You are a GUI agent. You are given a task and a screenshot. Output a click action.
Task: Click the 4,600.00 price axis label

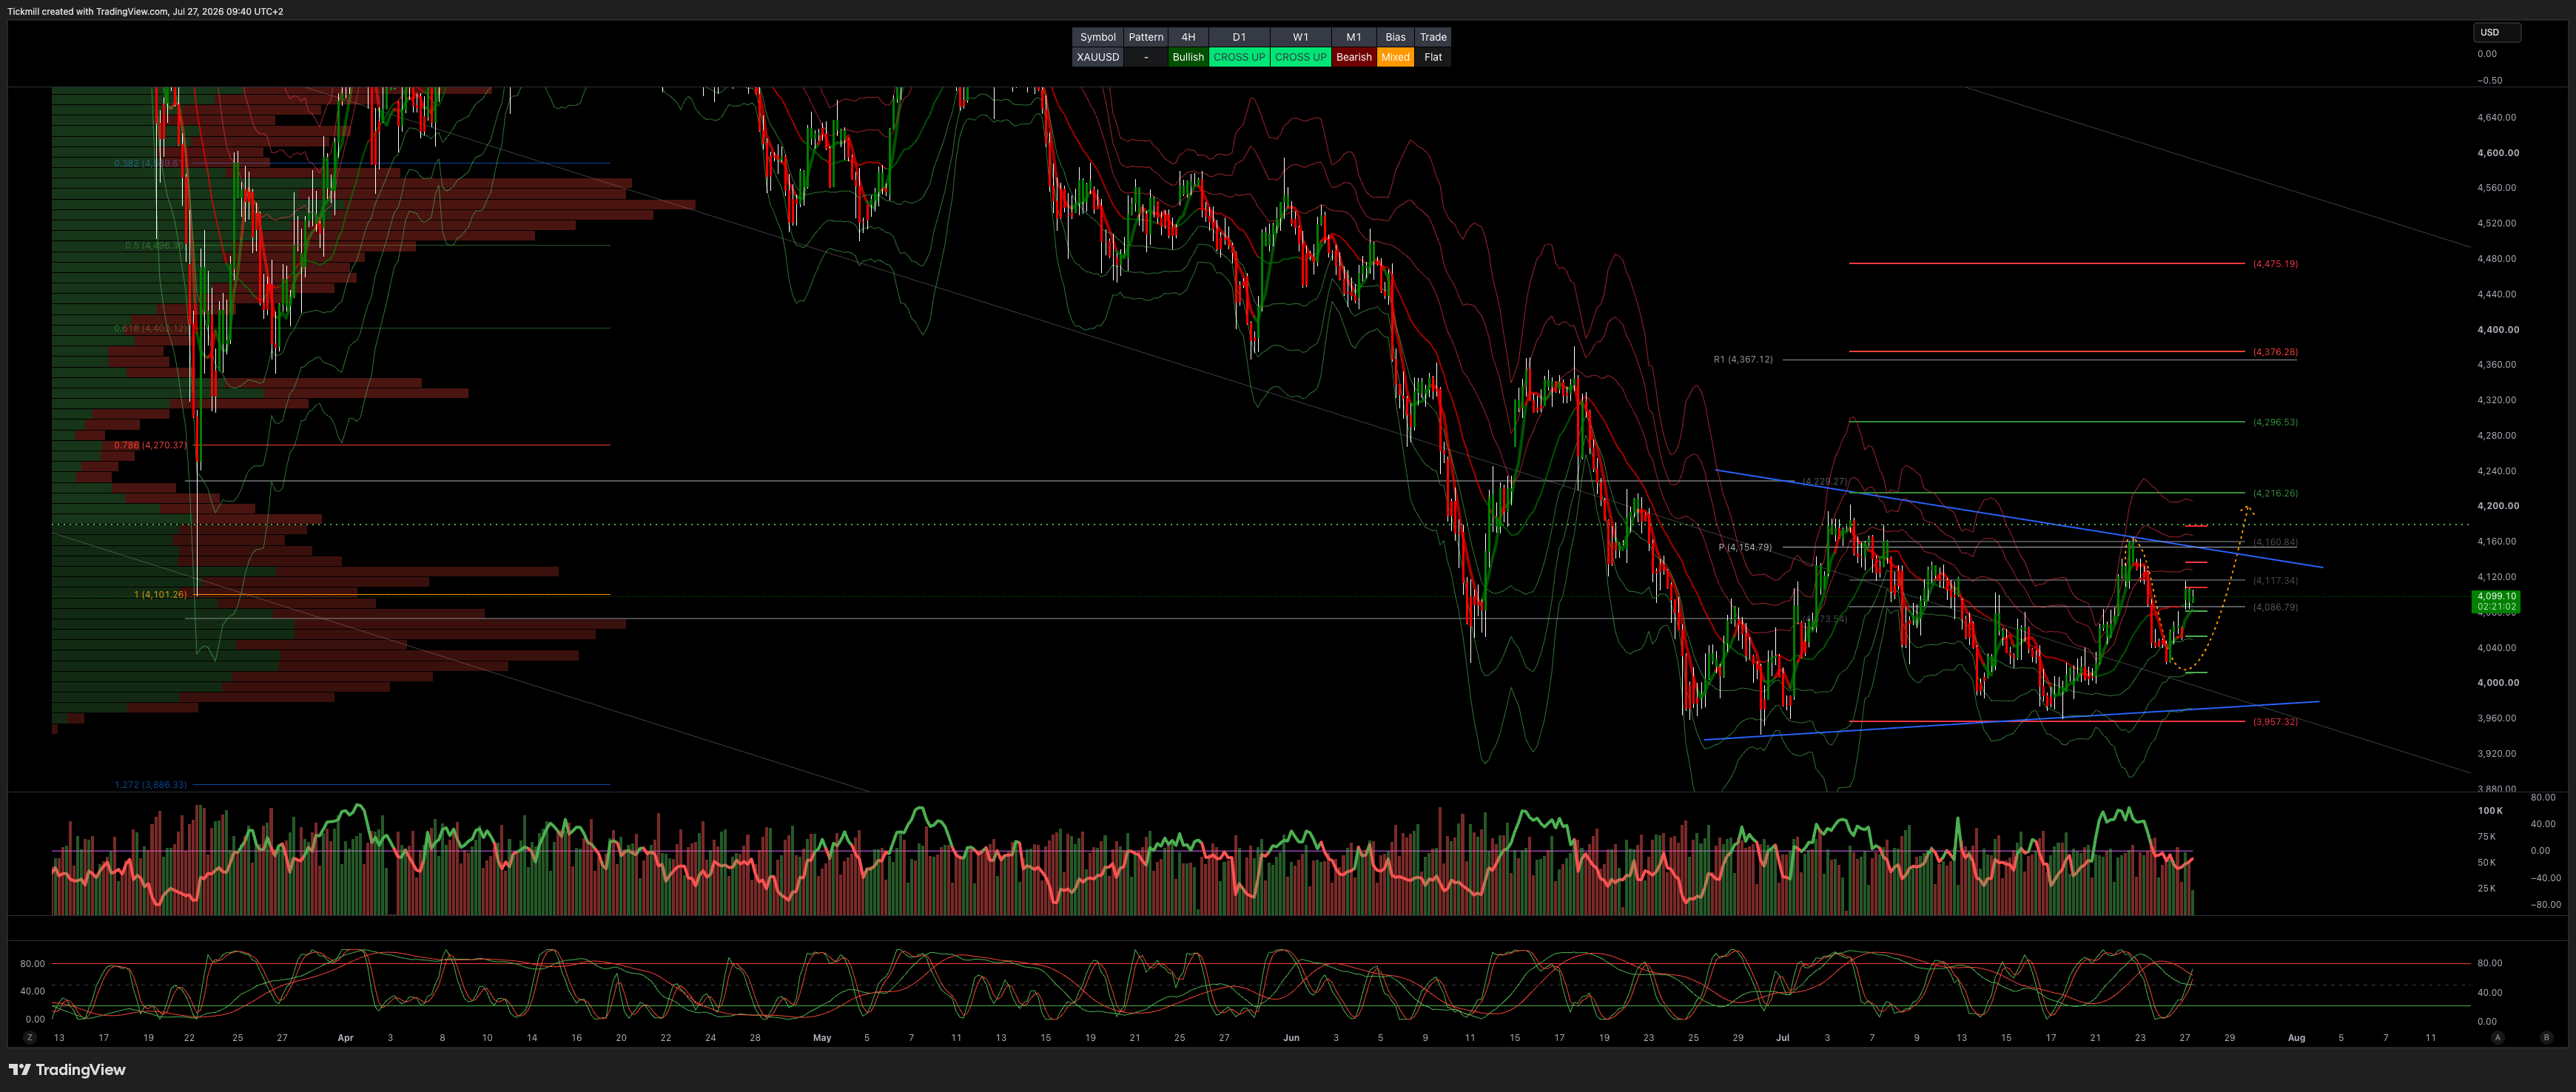pyautogui.click(x=2497, y=153)
